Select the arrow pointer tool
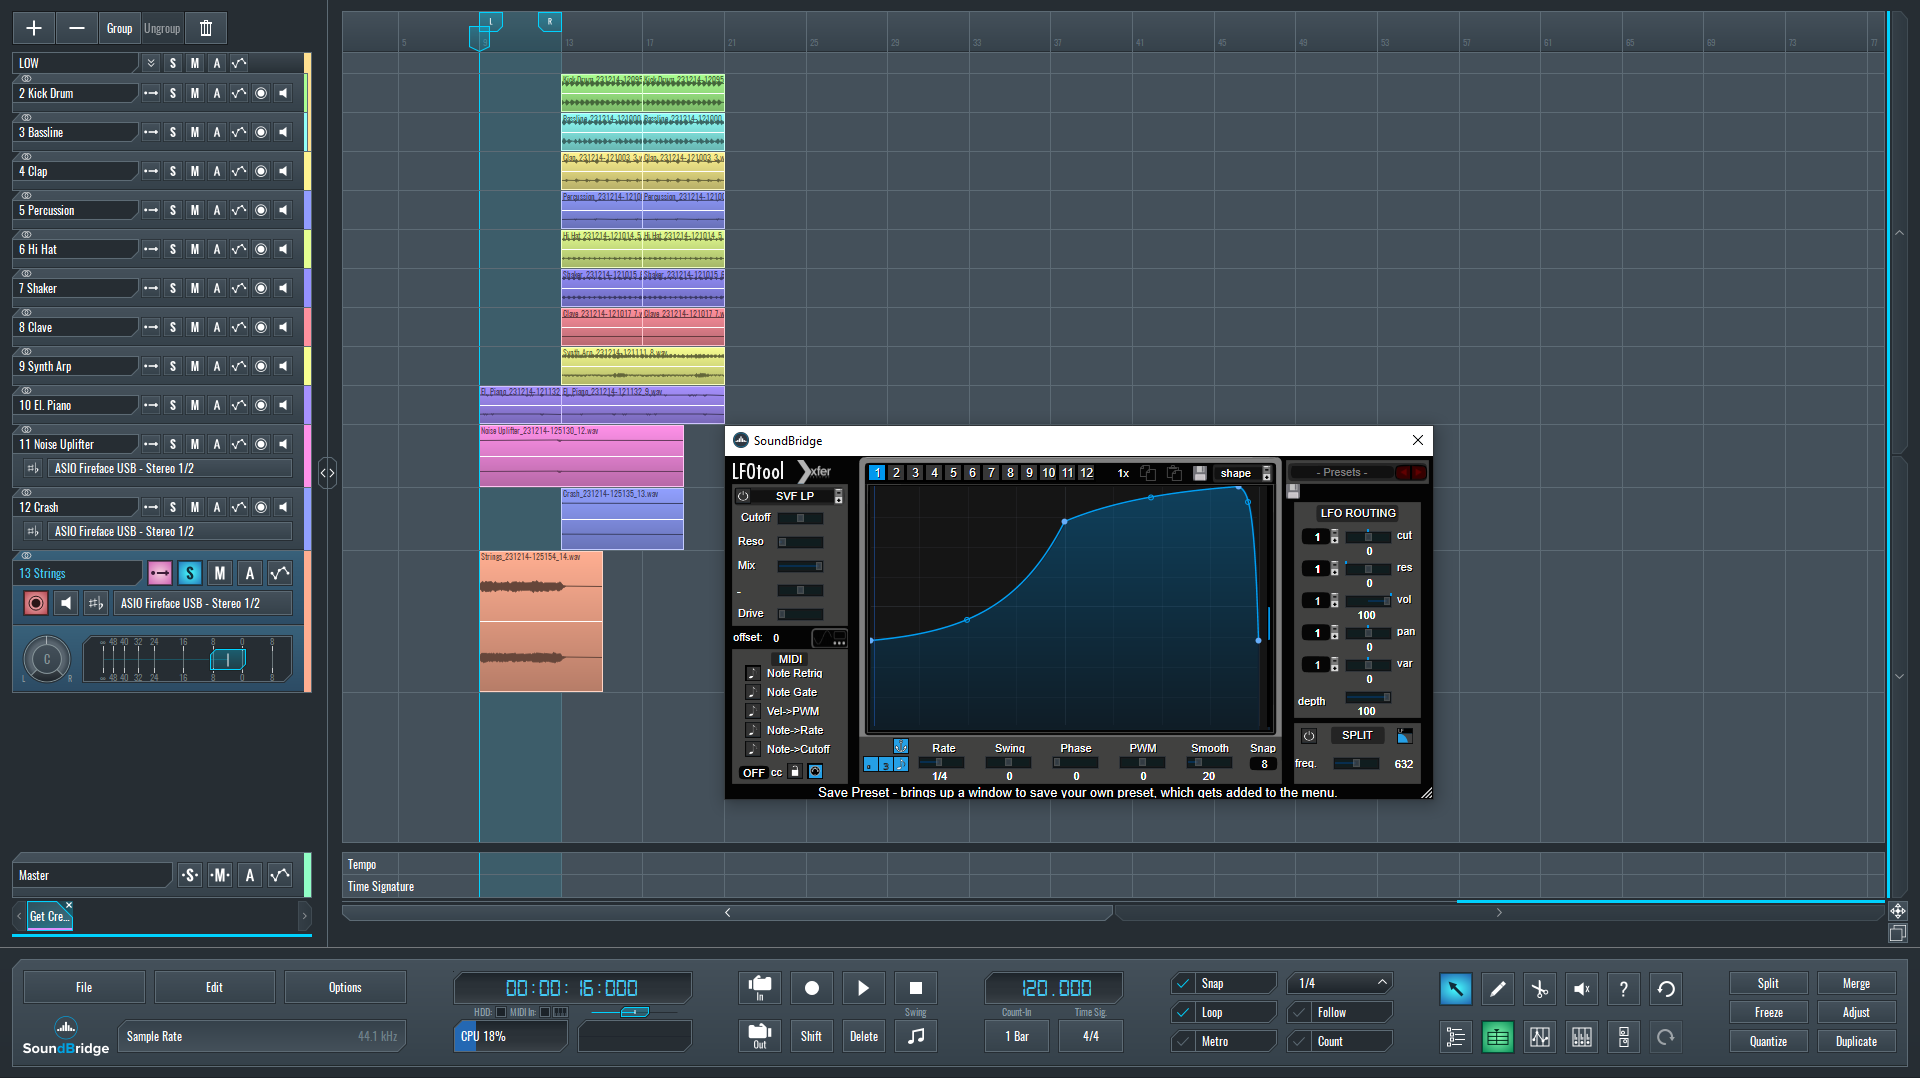 [x=1455, y=989]
